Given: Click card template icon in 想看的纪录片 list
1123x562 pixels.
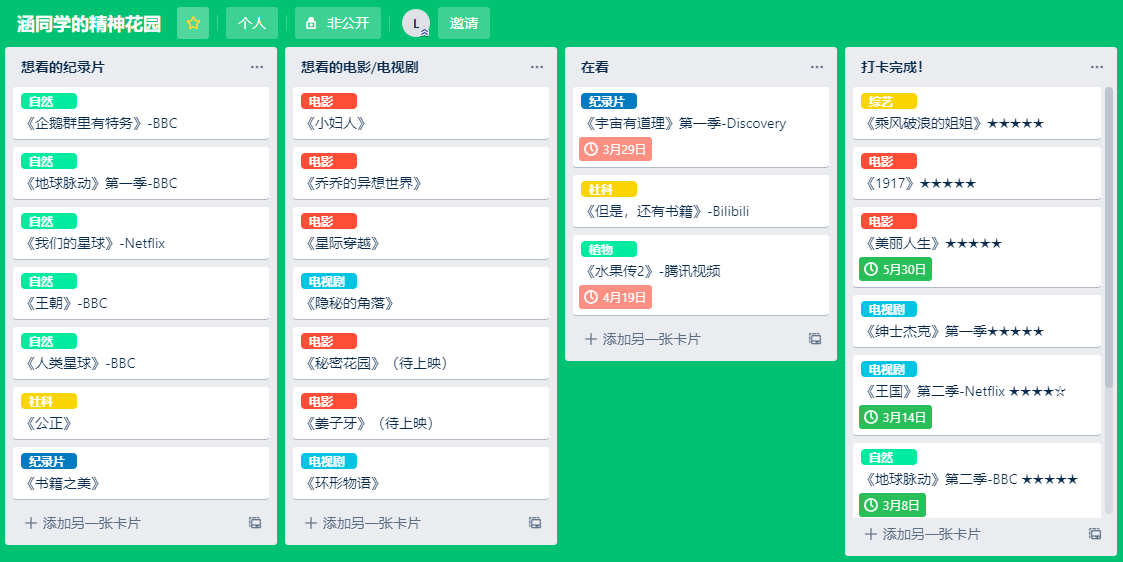Looking at the screenshot, I should [x=255, y=523].
